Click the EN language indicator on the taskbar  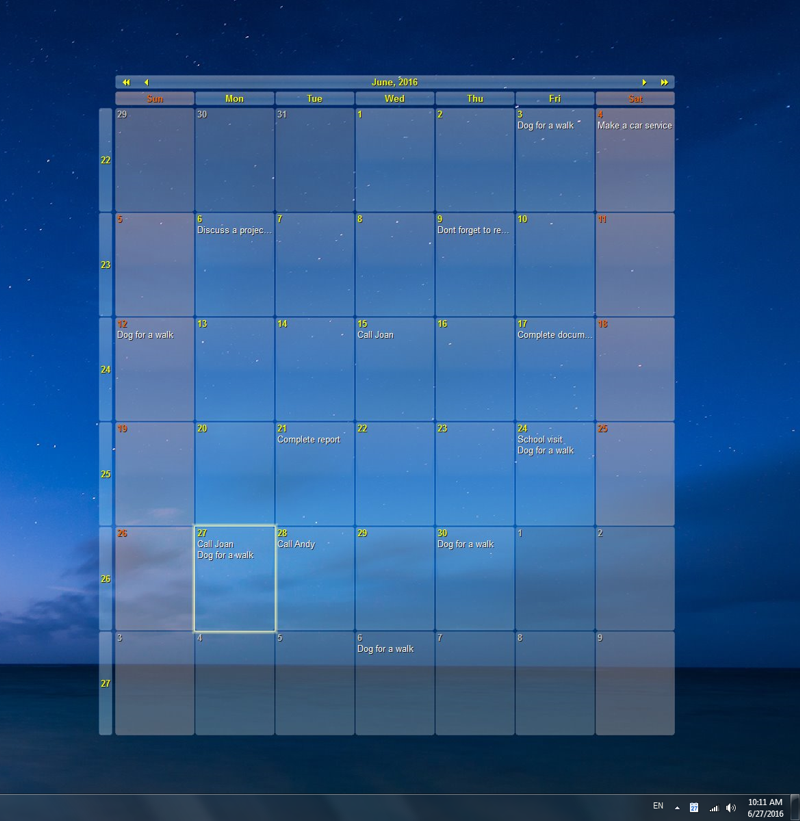[x=658, y=807]
